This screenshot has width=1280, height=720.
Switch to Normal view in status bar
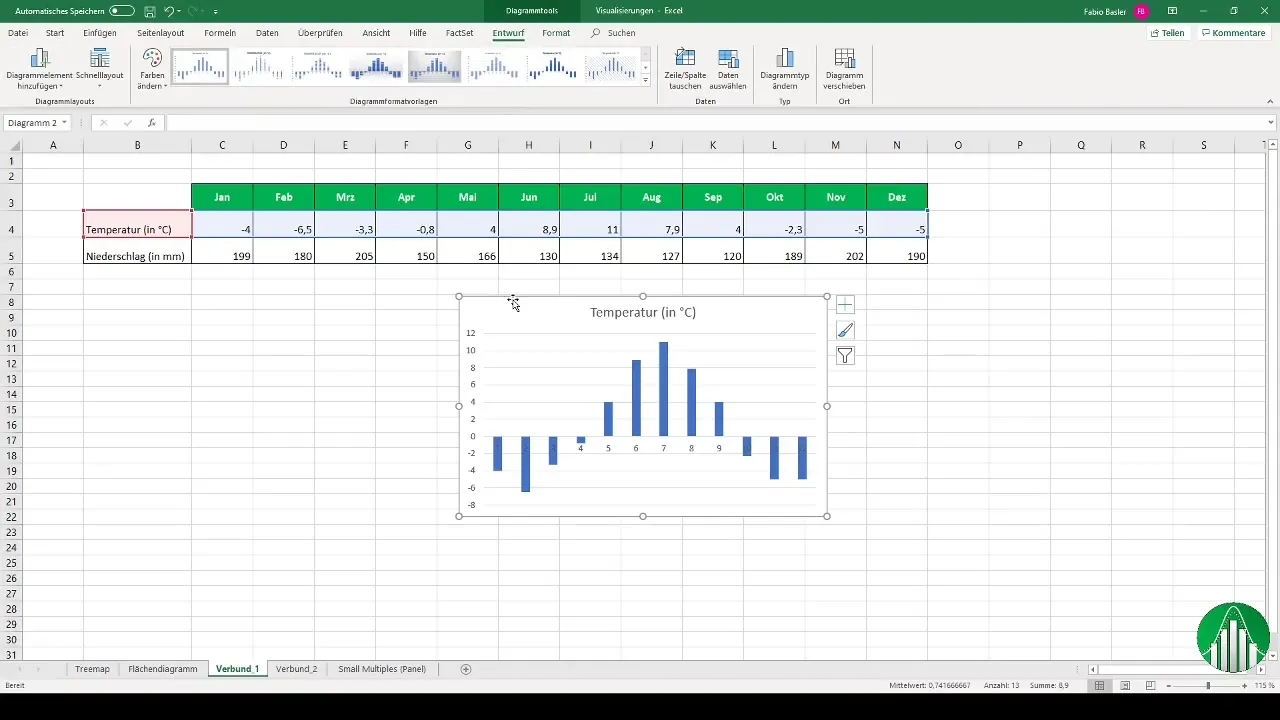[1099, 686]
